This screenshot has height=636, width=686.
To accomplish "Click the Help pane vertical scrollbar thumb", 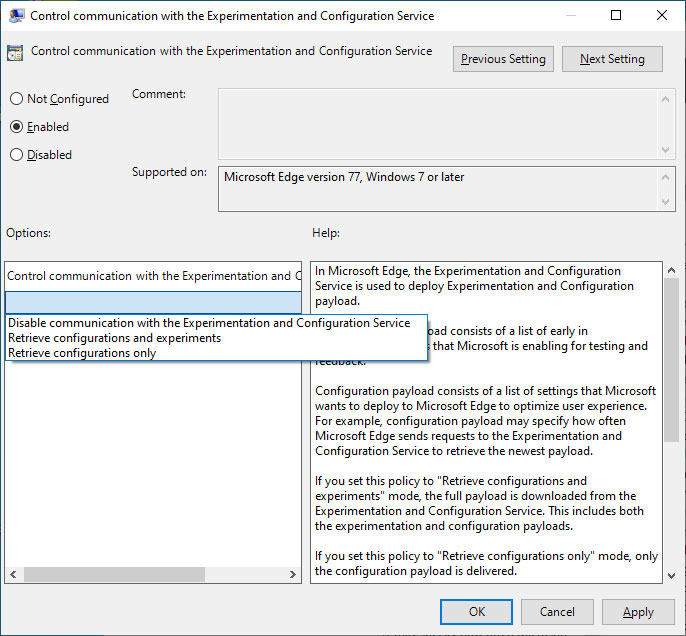I will pos(672,360).
